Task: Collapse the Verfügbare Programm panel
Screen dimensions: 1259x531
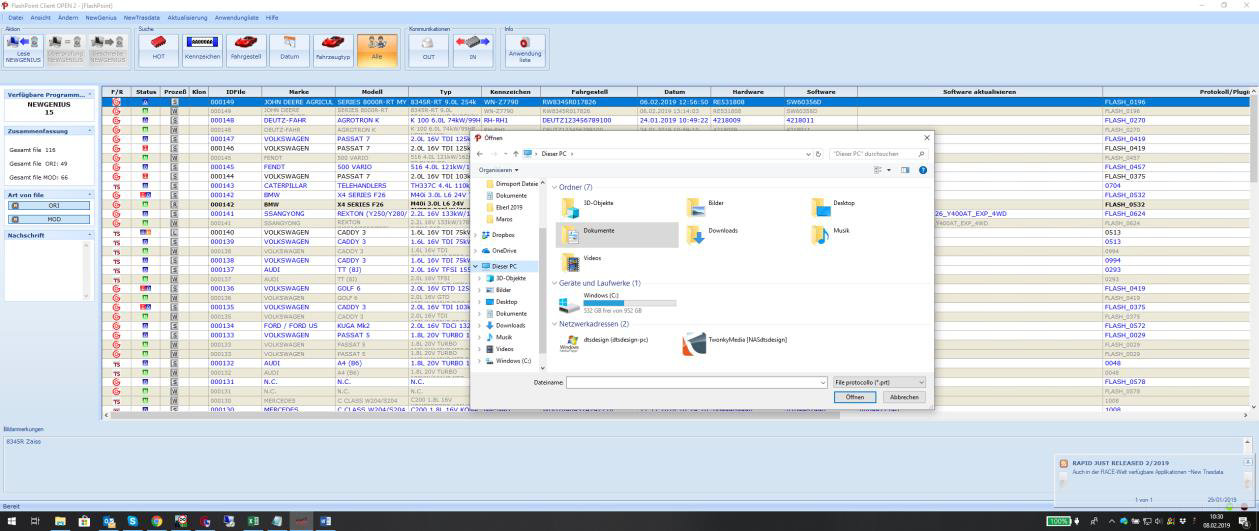Action: (x=90, y=94)
